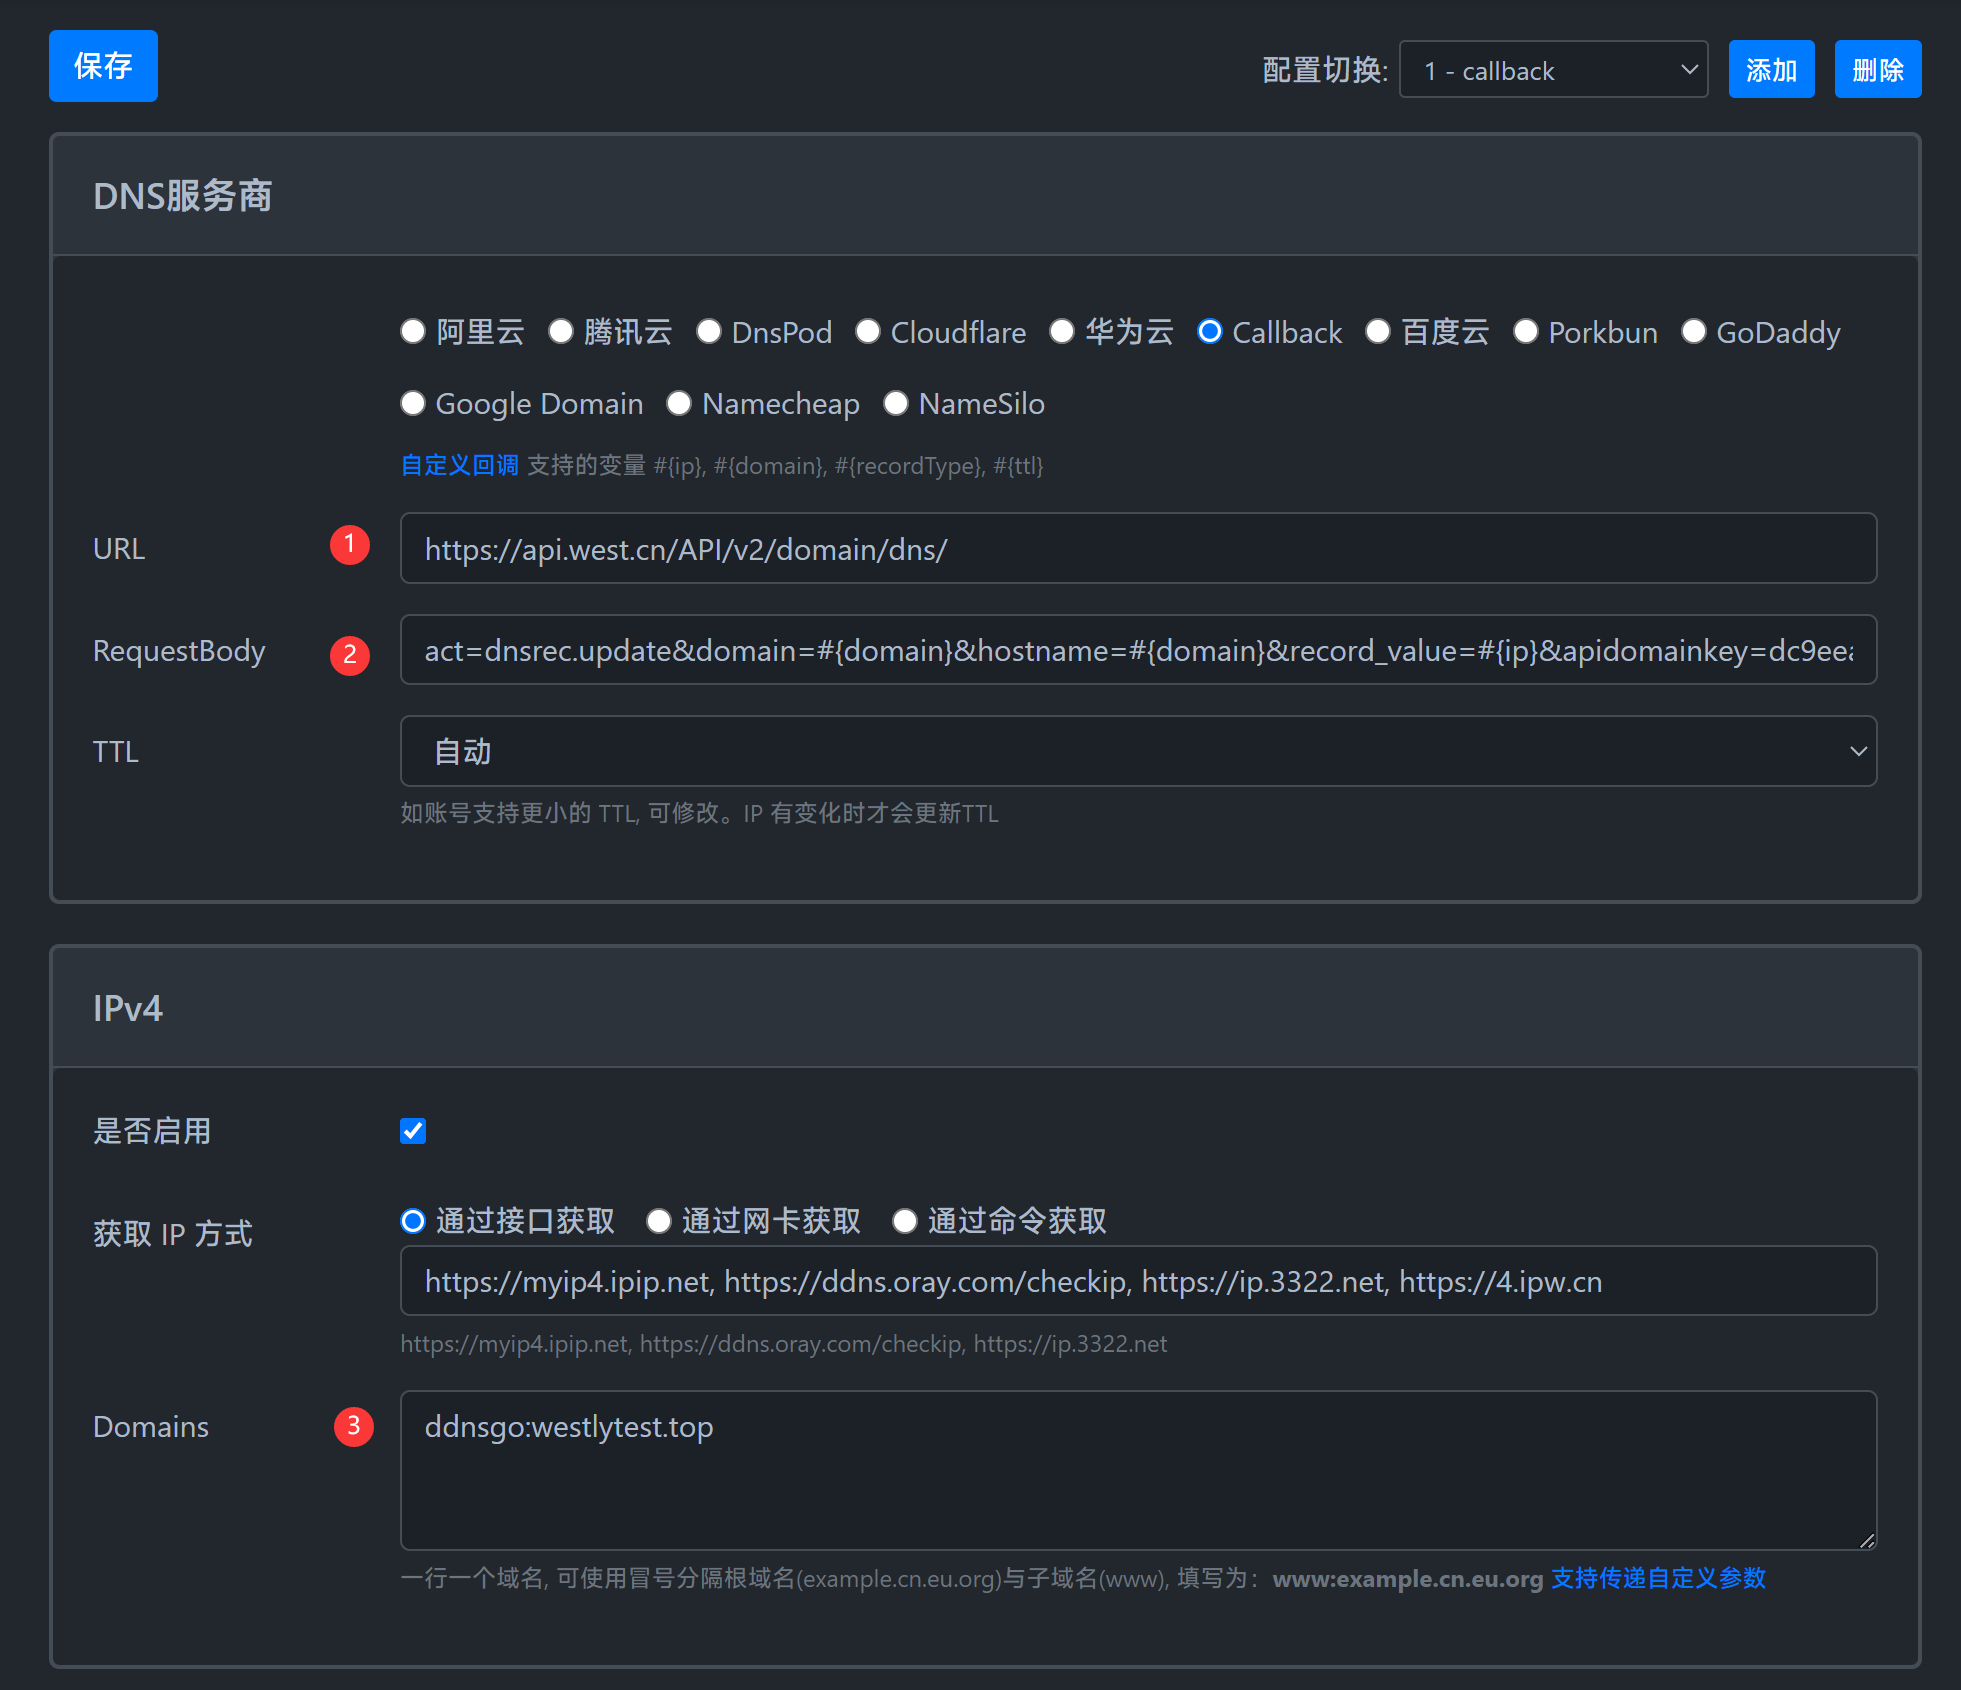Open the 支持传递自定义参数 link

1658,1578
